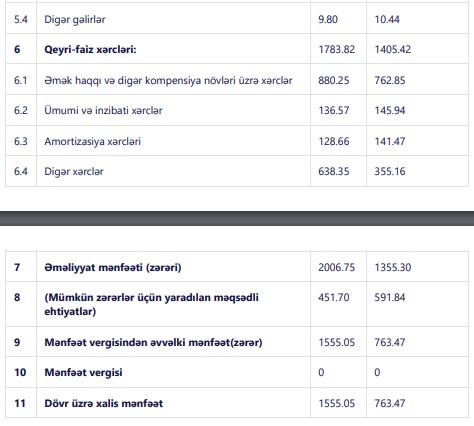Image resolution: width=474 pixels, height=426 pixels.
Task: Click 'Dövr üzrə xalis mənfəət' label
Action: pyautogui.click(x=104, y=403)
